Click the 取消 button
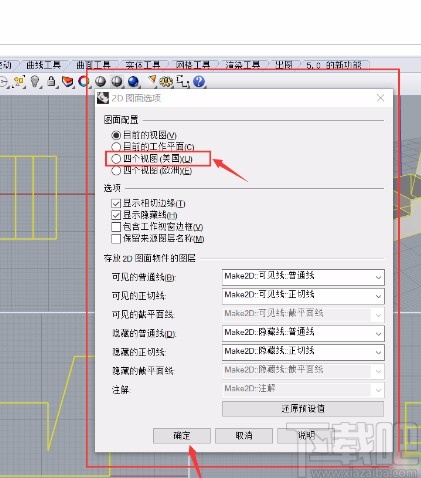421x478 pixels. point(244,436)
